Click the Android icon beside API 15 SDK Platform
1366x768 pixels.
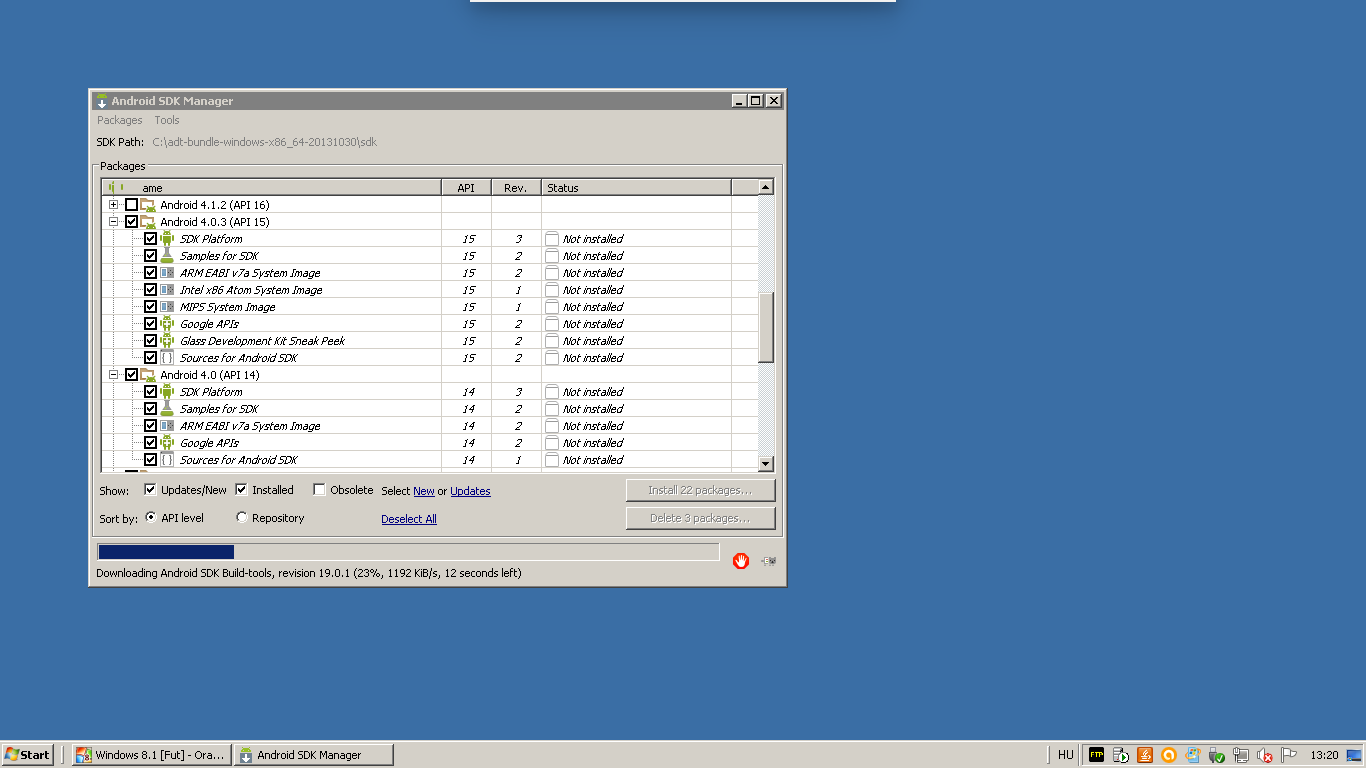coord(167,239)
